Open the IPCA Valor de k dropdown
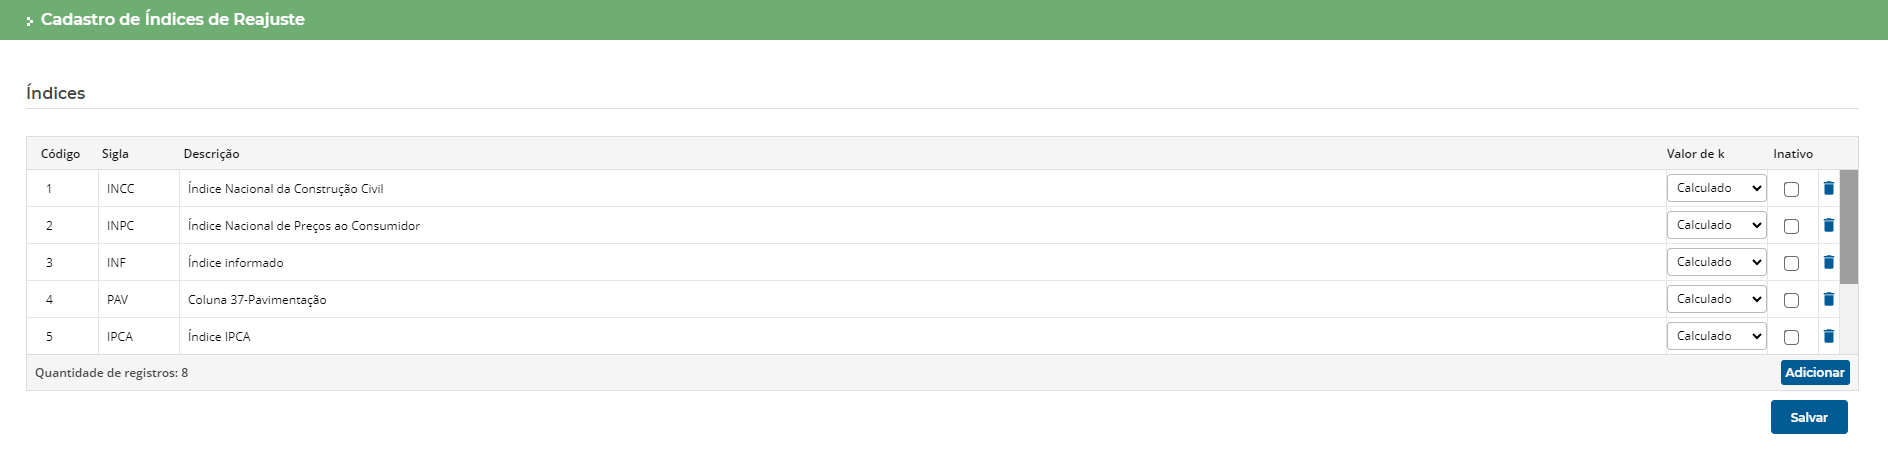This screenshot has height=454, width=1888. click(x=1716, y=336)
